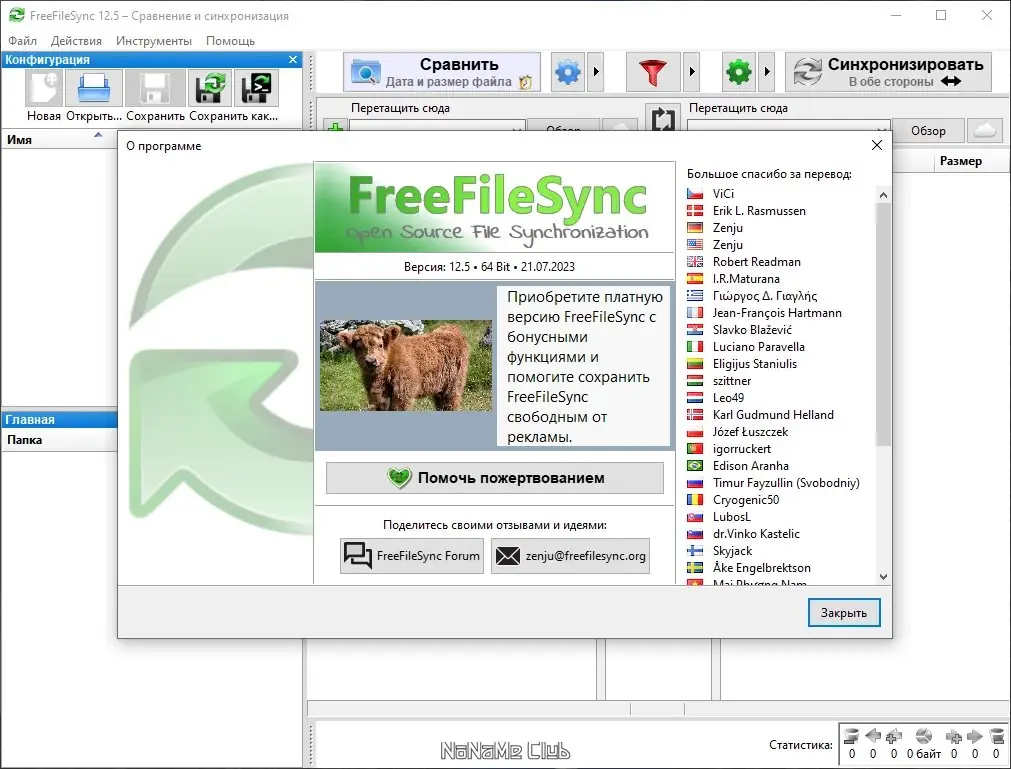Click the Brazilian flag by Edison Aranha

694,466
